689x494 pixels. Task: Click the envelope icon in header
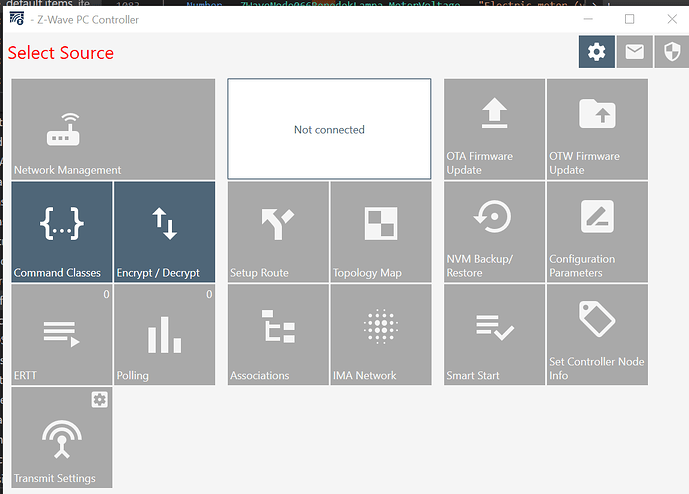[x=634, y=52]
